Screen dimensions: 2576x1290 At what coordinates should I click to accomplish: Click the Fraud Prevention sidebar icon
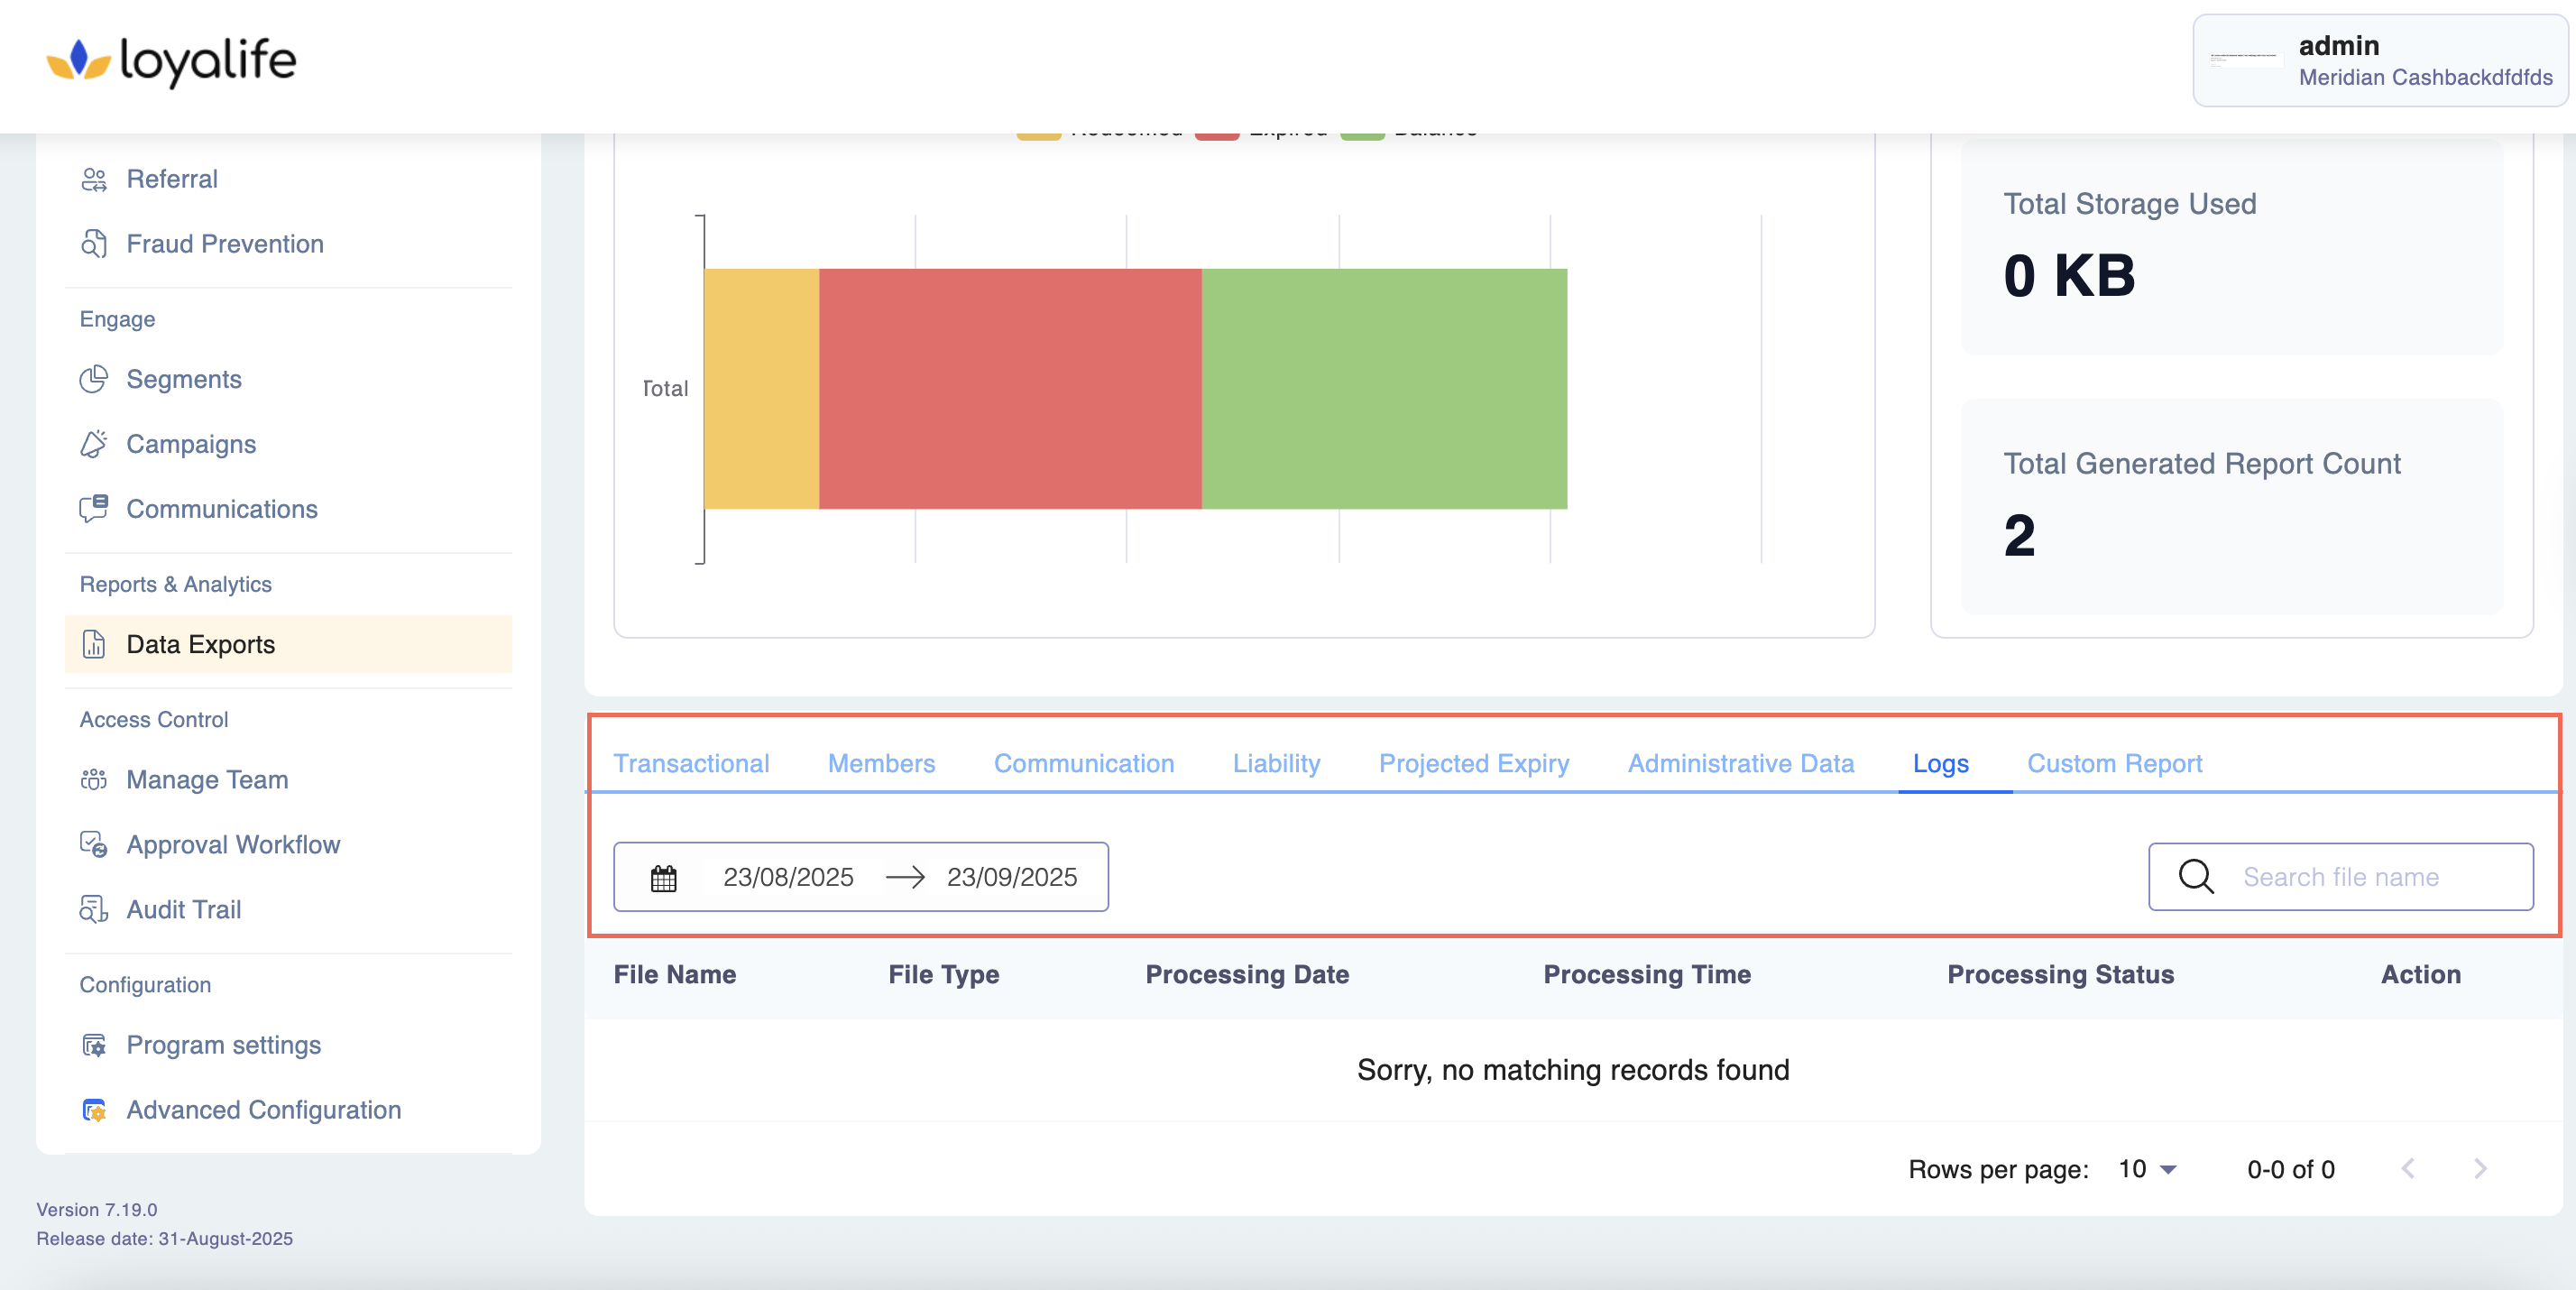click(x=94, y=244)
